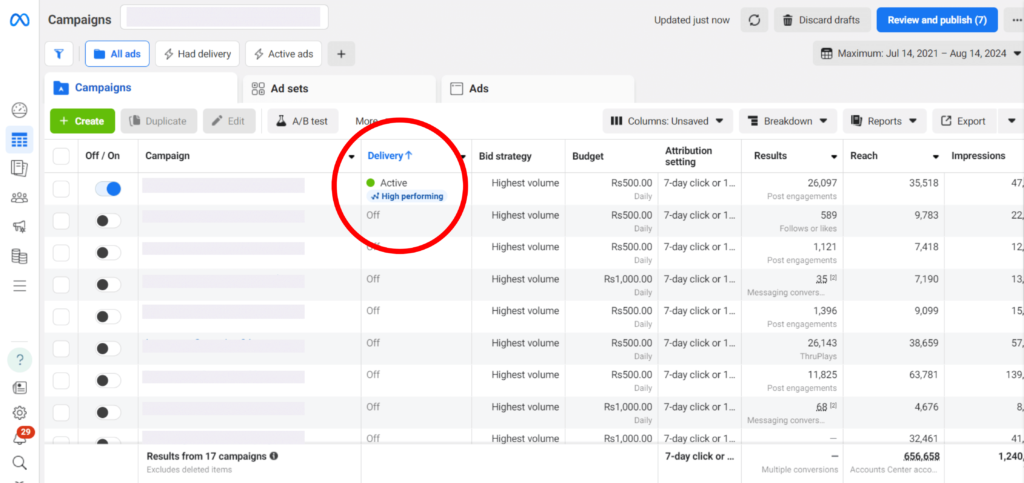Click the search magnifier in sidebar

coord(19,463)
